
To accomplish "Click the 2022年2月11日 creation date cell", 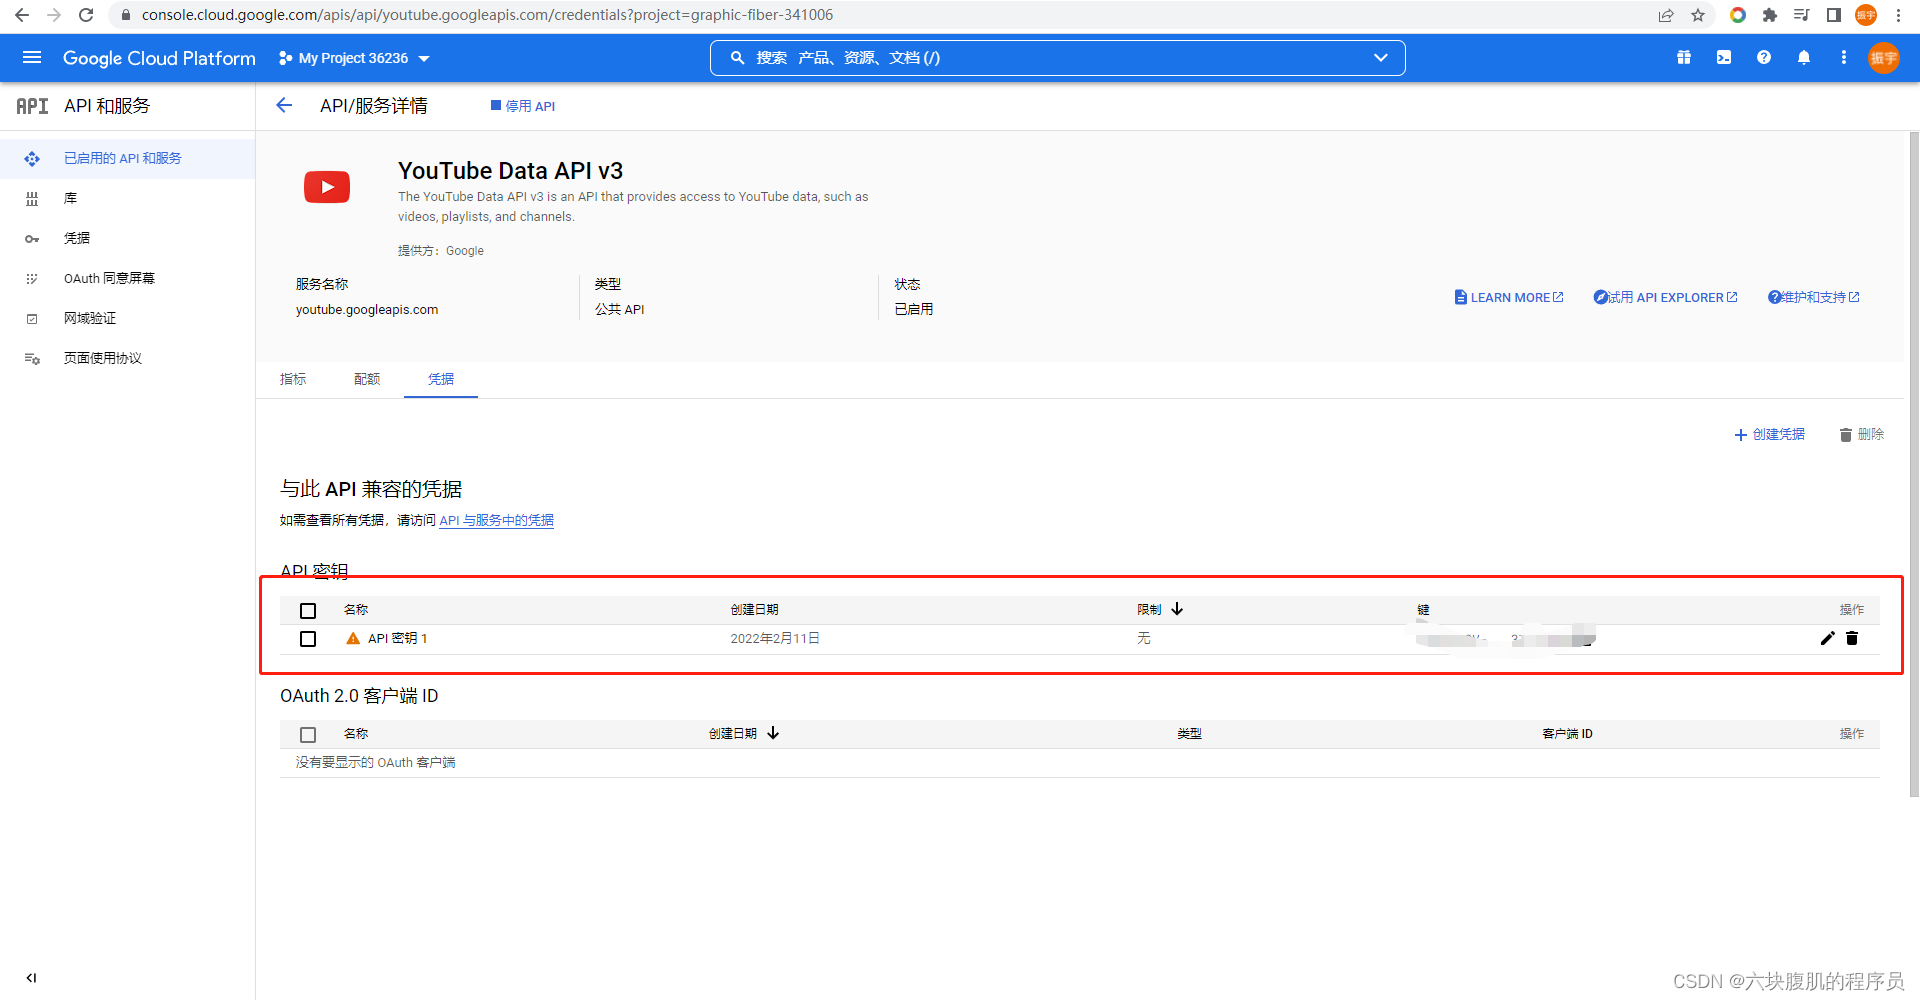I will click(x=775, y=638).
